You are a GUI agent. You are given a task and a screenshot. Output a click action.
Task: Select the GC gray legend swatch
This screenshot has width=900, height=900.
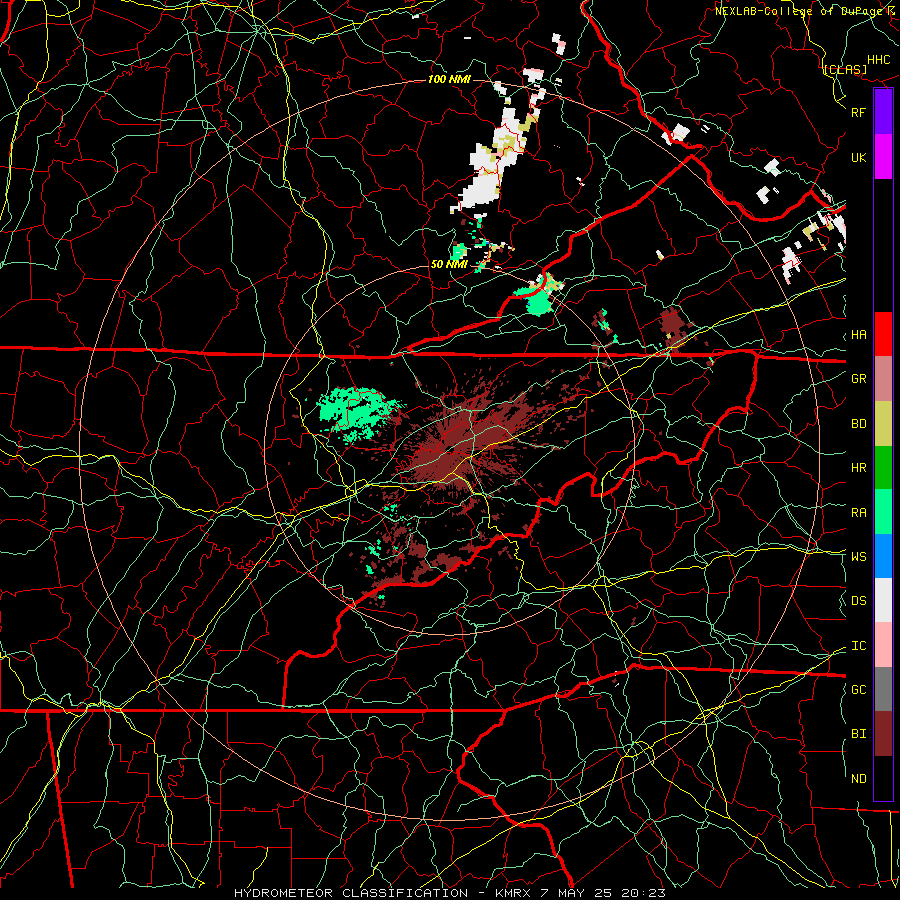point(883,689)
